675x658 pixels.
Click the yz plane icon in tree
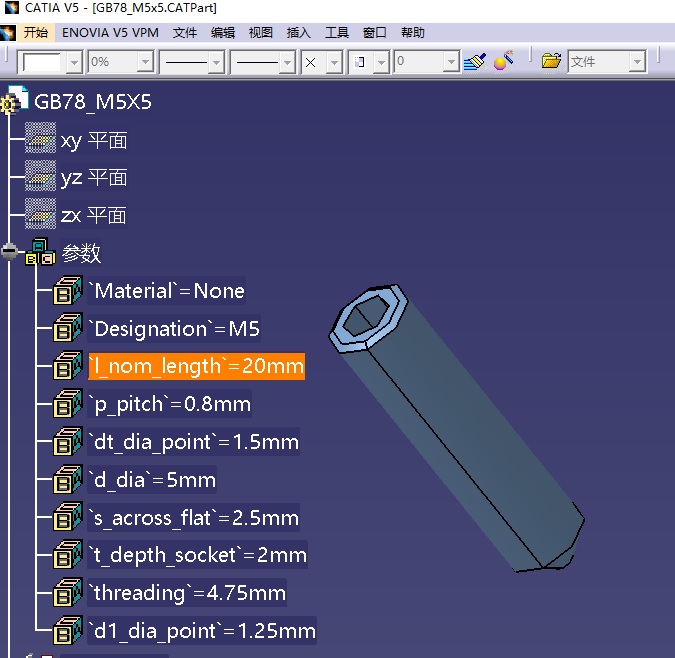40,176
